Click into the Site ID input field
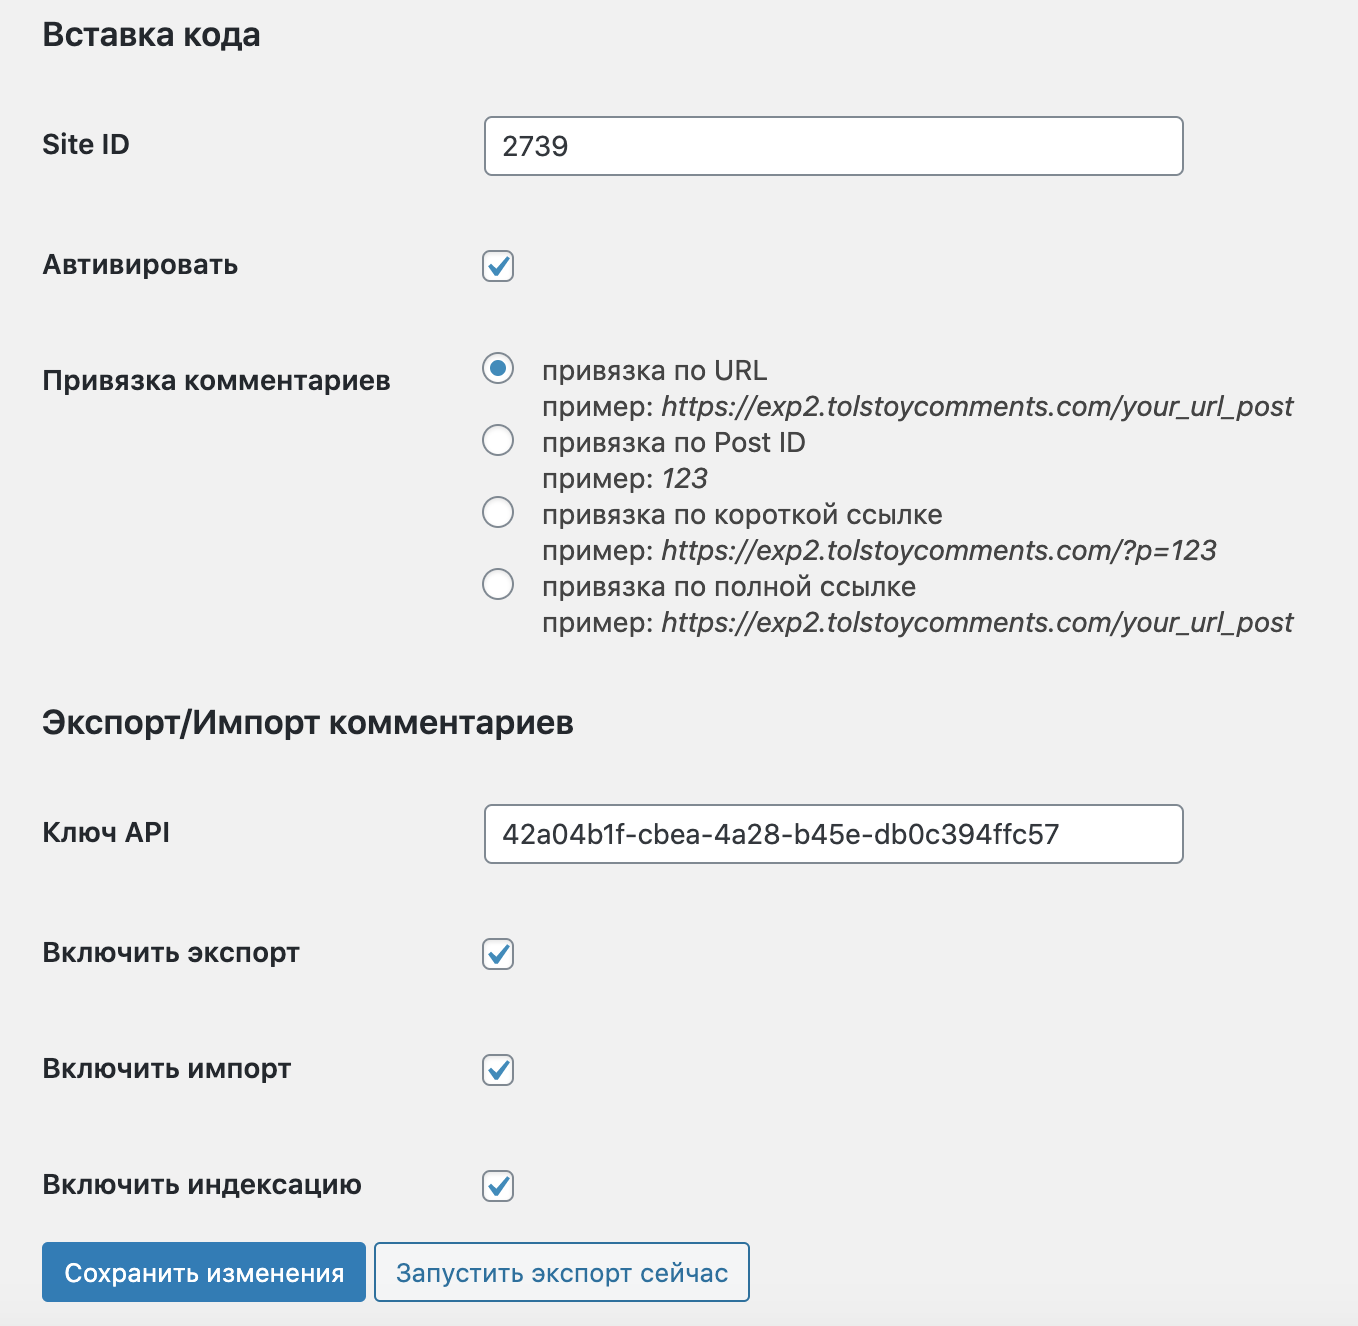The height and width of the screenshot is (1326, 1358). coord(833,146)
